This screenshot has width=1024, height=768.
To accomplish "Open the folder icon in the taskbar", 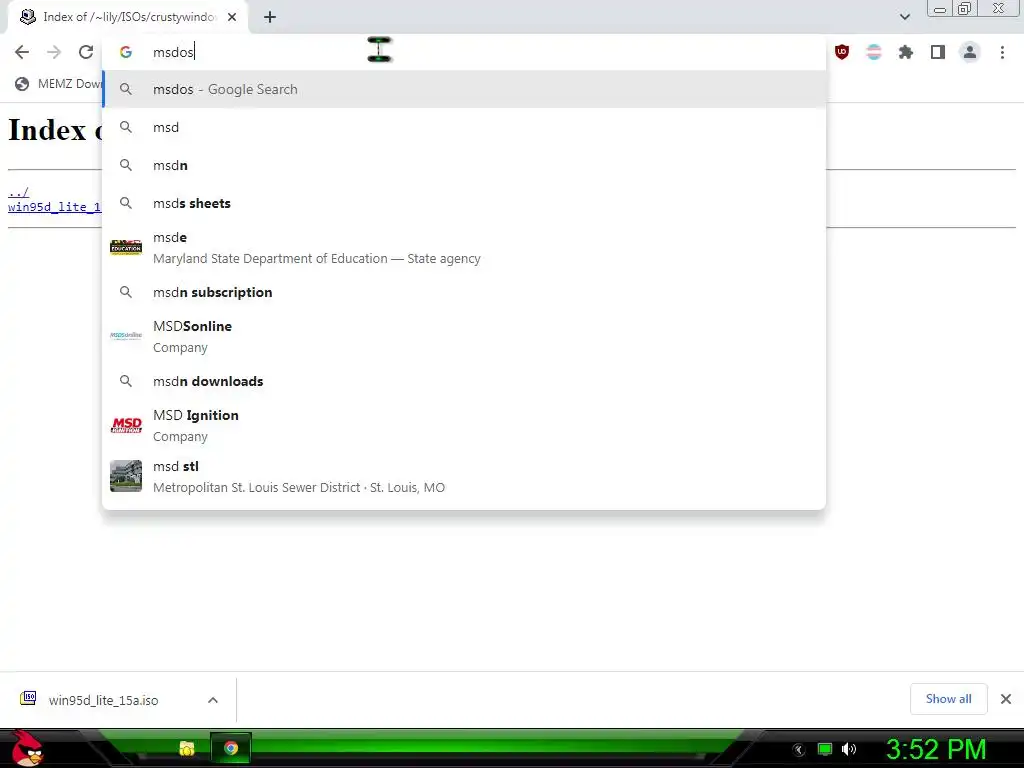I will (187, 748).
